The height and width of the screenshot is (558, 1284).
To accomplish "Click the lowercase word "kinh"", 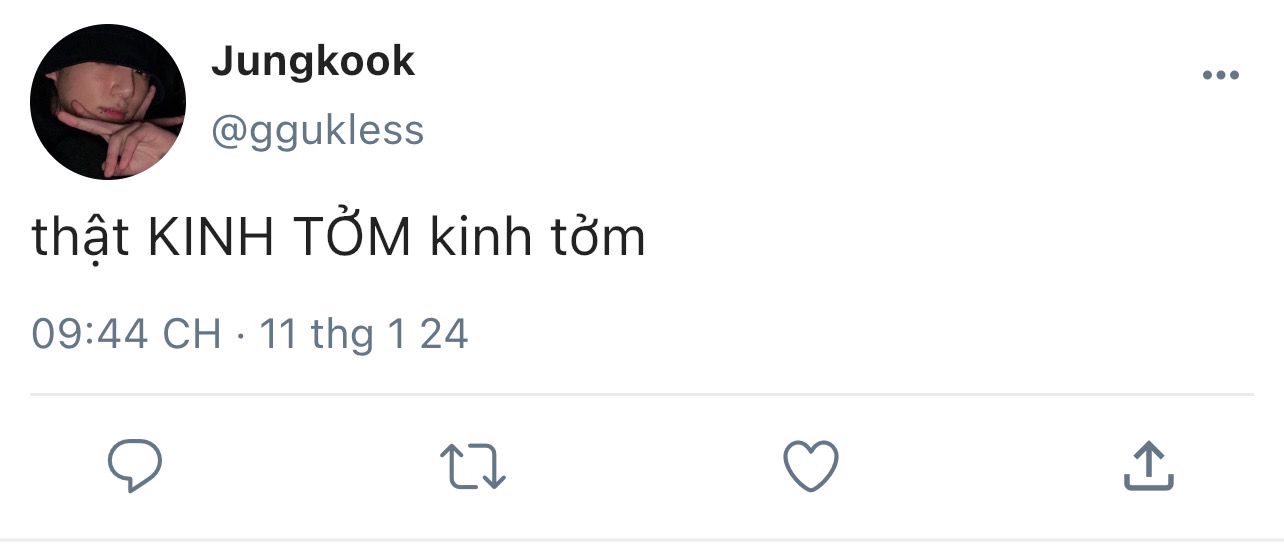I will click(x=479, y=238).
